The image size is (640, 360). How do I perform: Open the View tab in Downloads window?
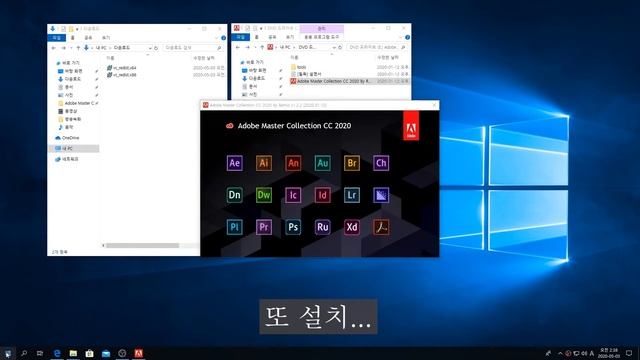coord(106,38)
